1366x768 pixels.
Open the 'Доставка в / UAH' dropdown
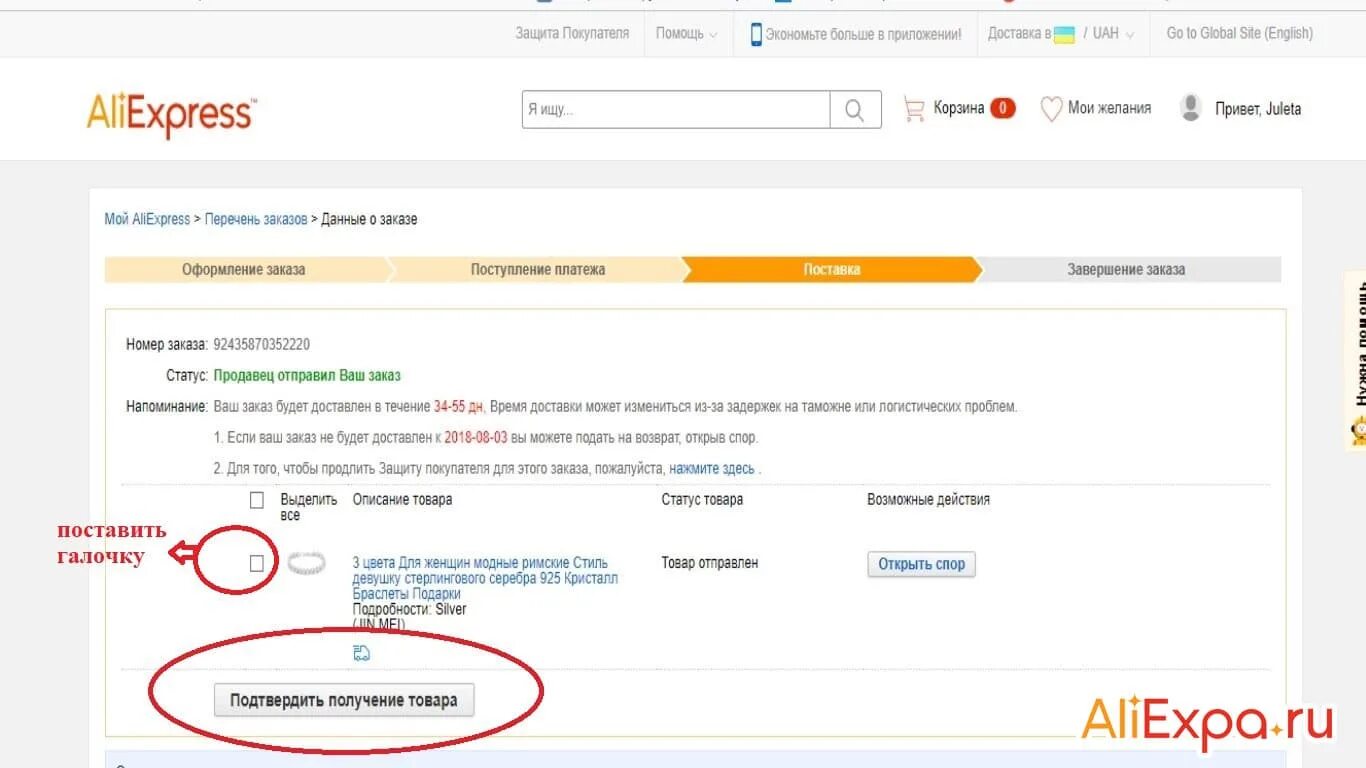click(x=1061, y=34)
